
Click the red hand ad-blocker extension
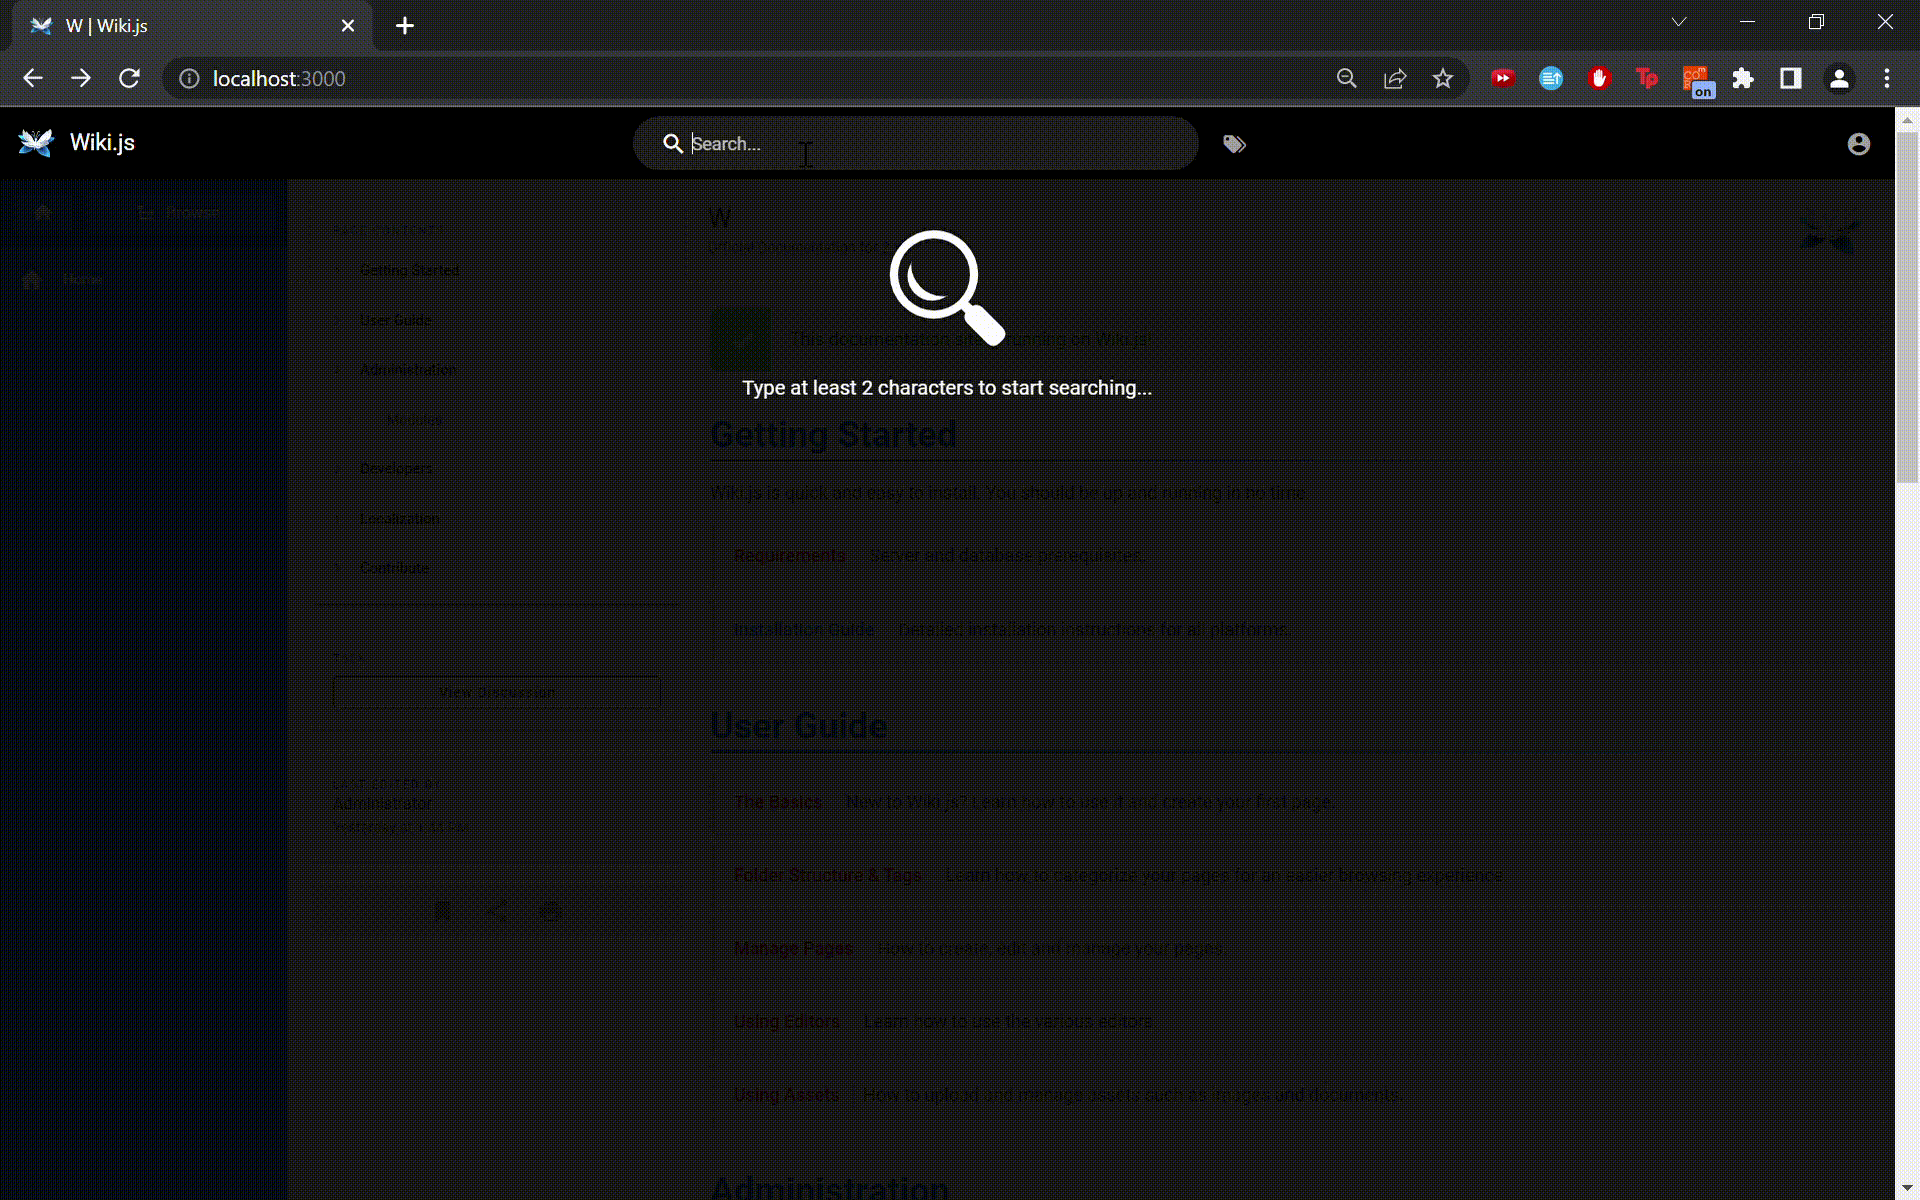(x=1599, y=79)
